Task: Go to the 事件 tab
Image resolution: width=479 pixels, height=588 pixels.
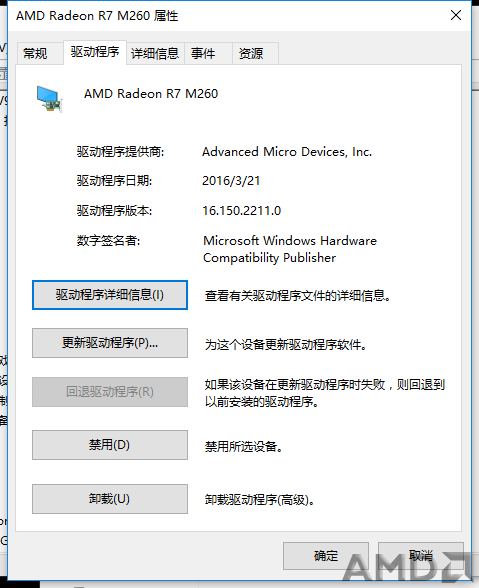Action: pos(208,53)
